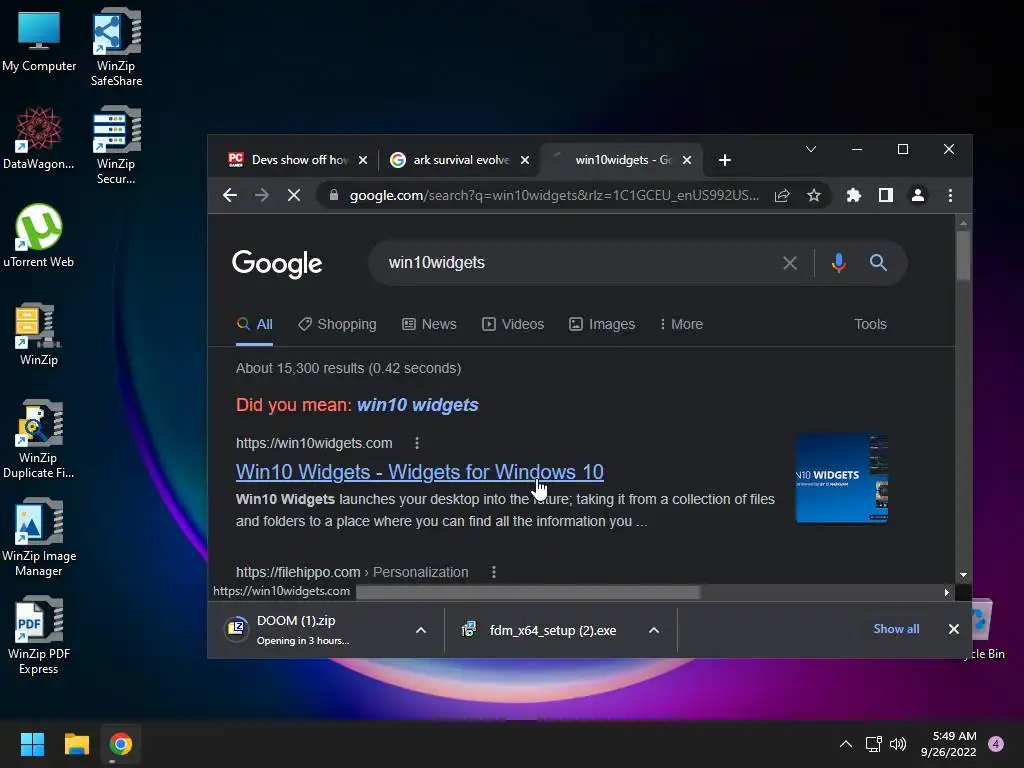Click win10 widgets spelling suggestion

417,405
